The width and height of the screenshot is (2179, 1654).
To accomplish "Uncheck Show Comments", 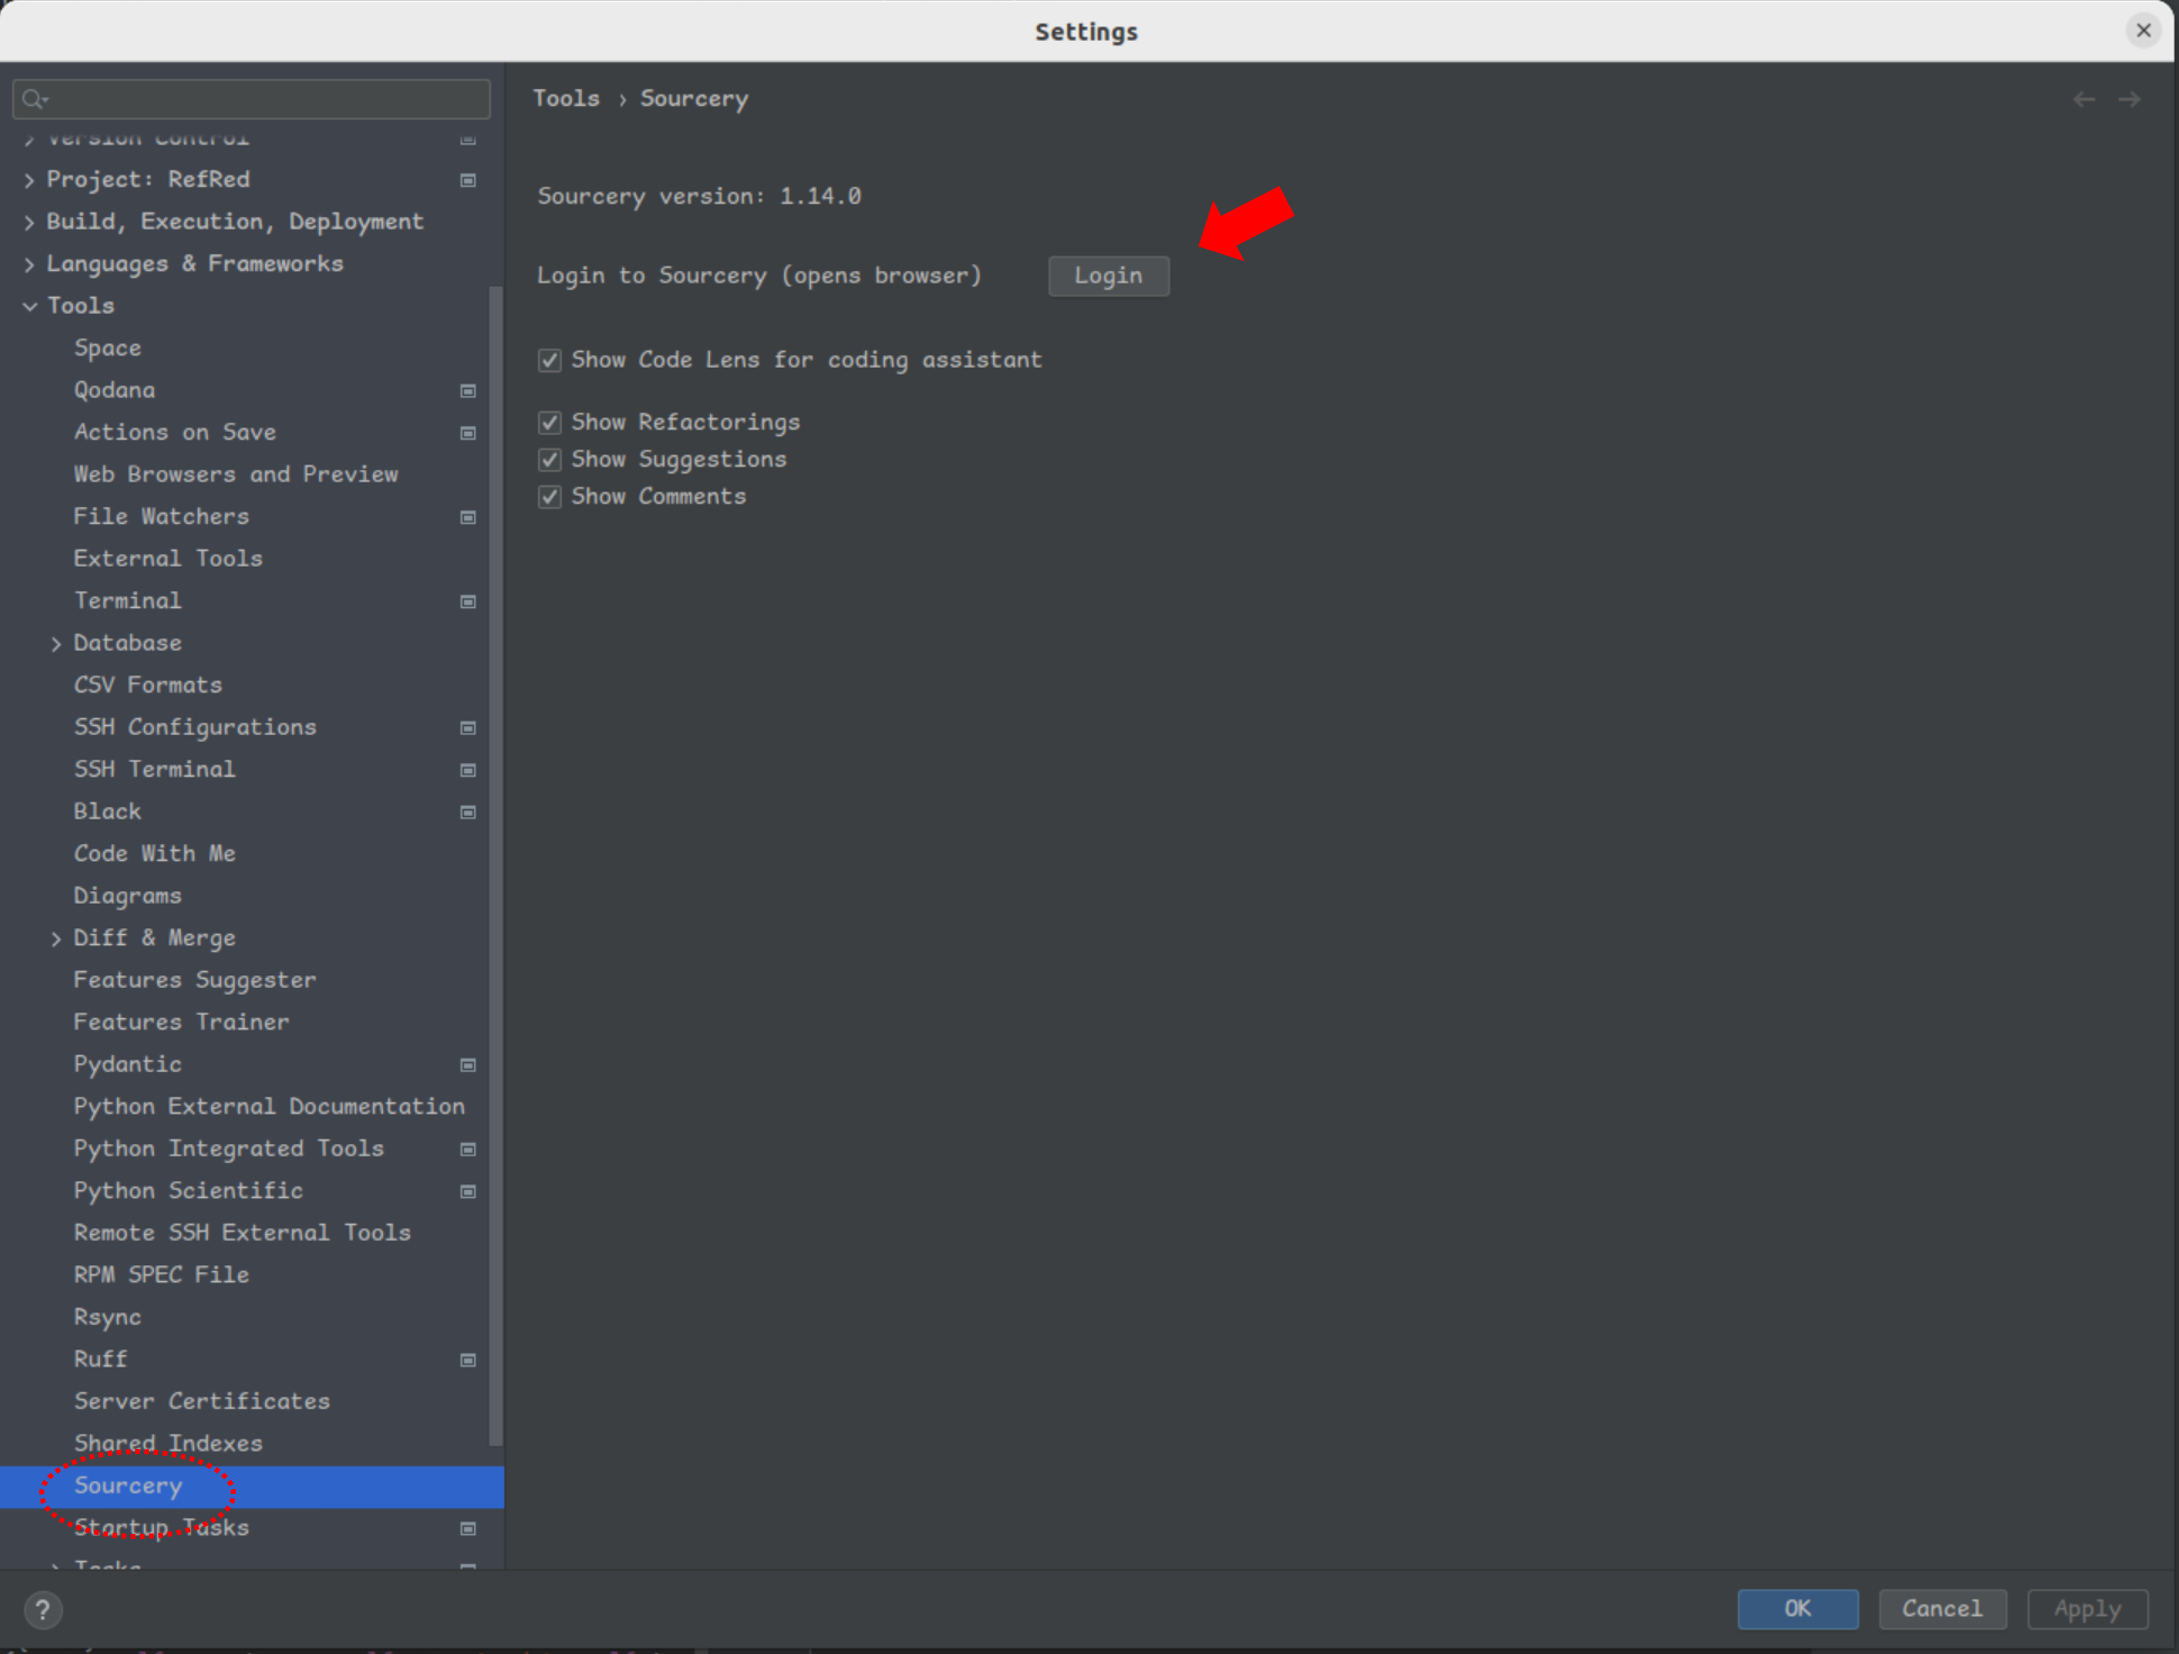I will tap(549, 496).
